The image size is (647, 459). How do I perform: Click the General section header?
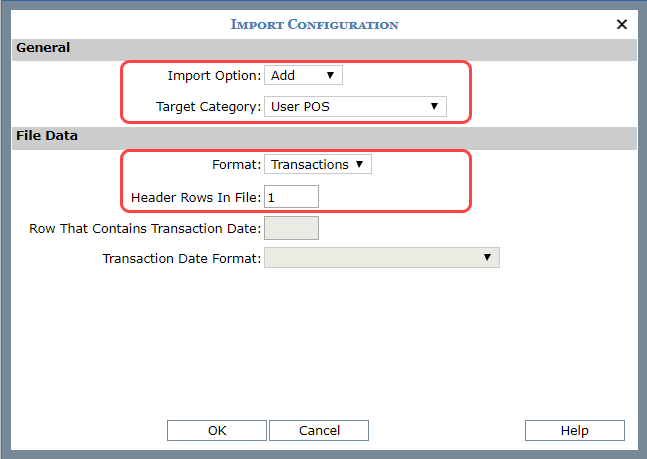point(43,48)
